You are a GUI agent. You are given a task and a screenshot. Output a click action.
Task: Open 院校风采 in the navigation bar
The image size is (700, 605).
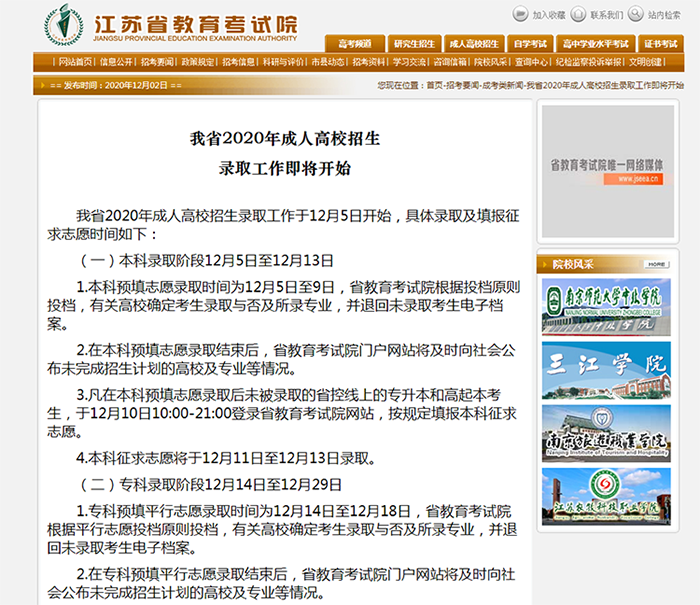[x=491, y=62]
